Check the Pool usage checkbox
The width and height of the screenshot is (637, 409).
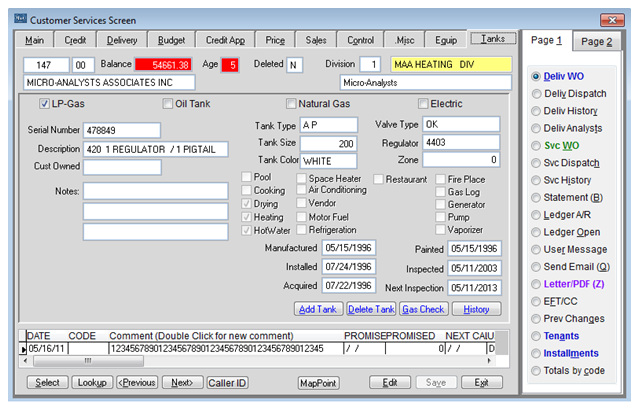(246, 177)
